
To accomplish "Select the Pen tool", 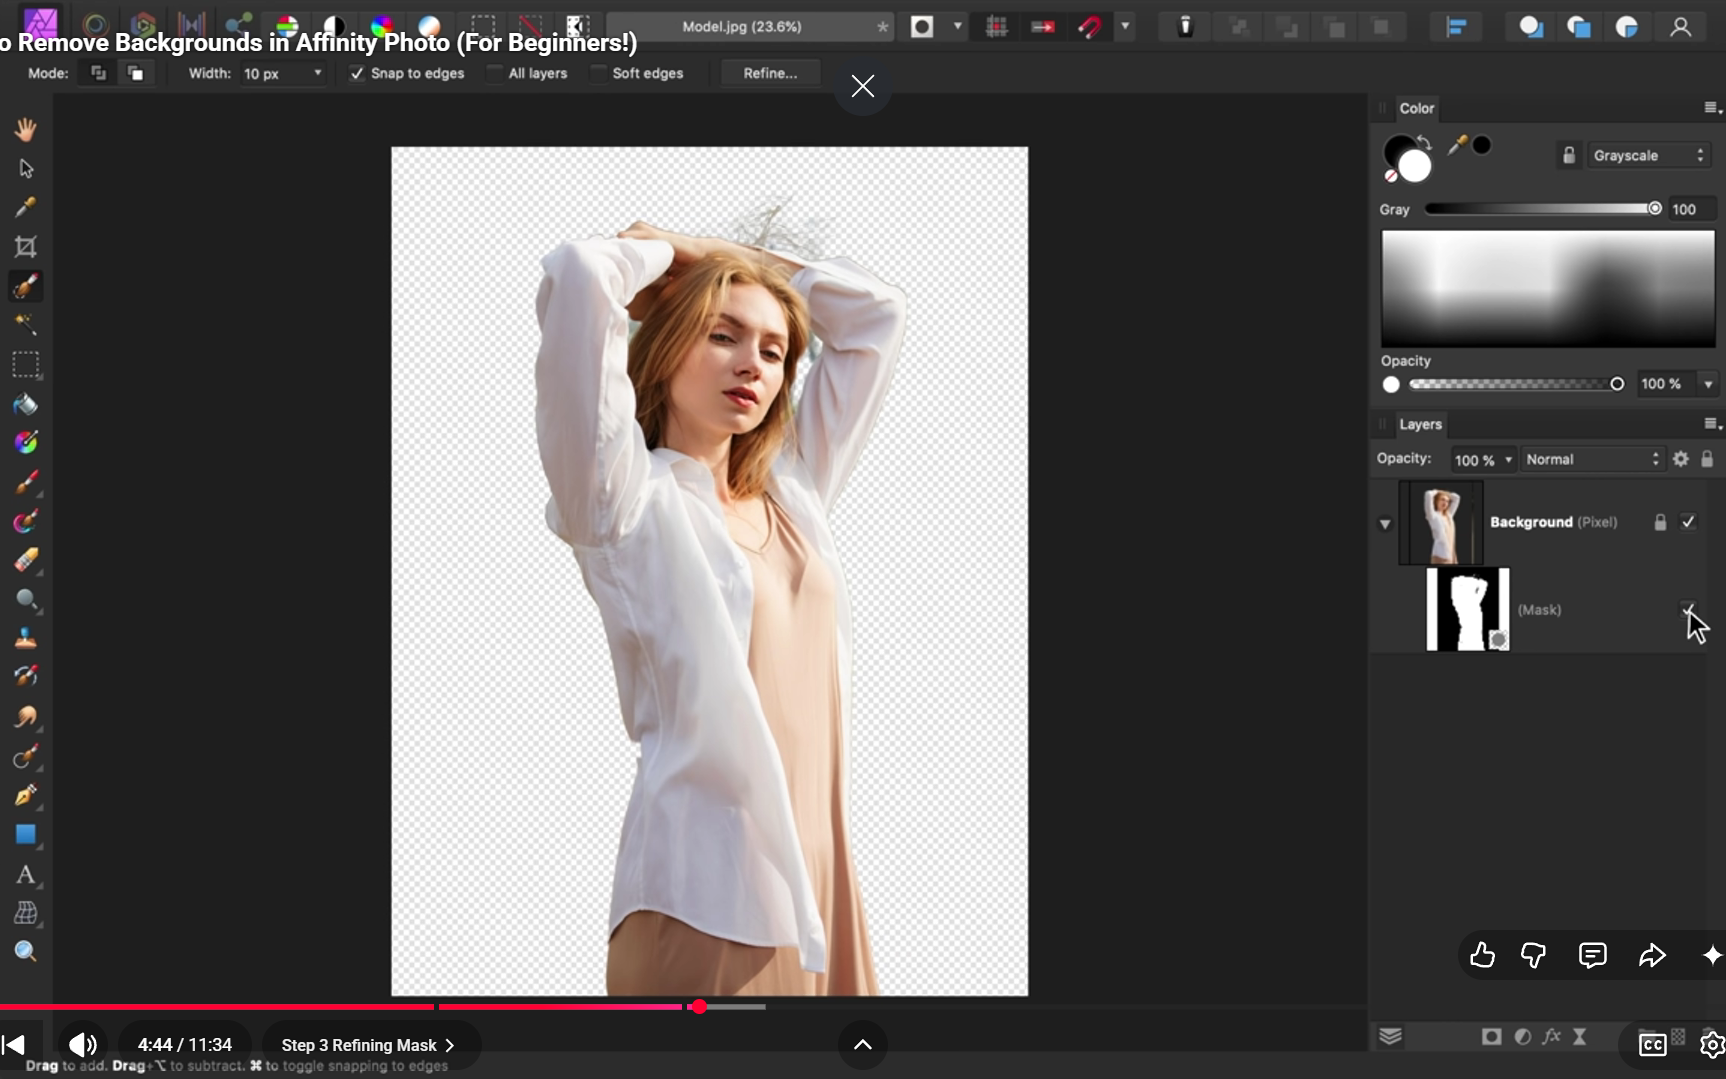I will click(26, 796).
